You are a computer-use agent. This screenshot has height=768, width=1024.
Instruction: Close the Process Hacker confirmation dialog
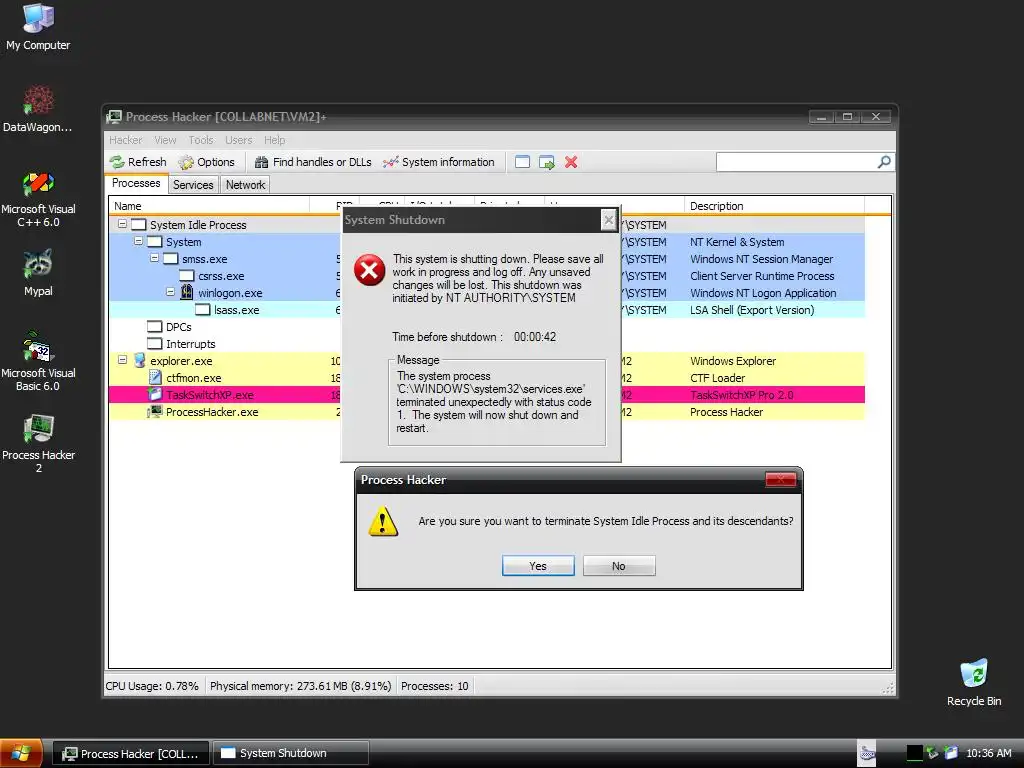coord(781,480)
